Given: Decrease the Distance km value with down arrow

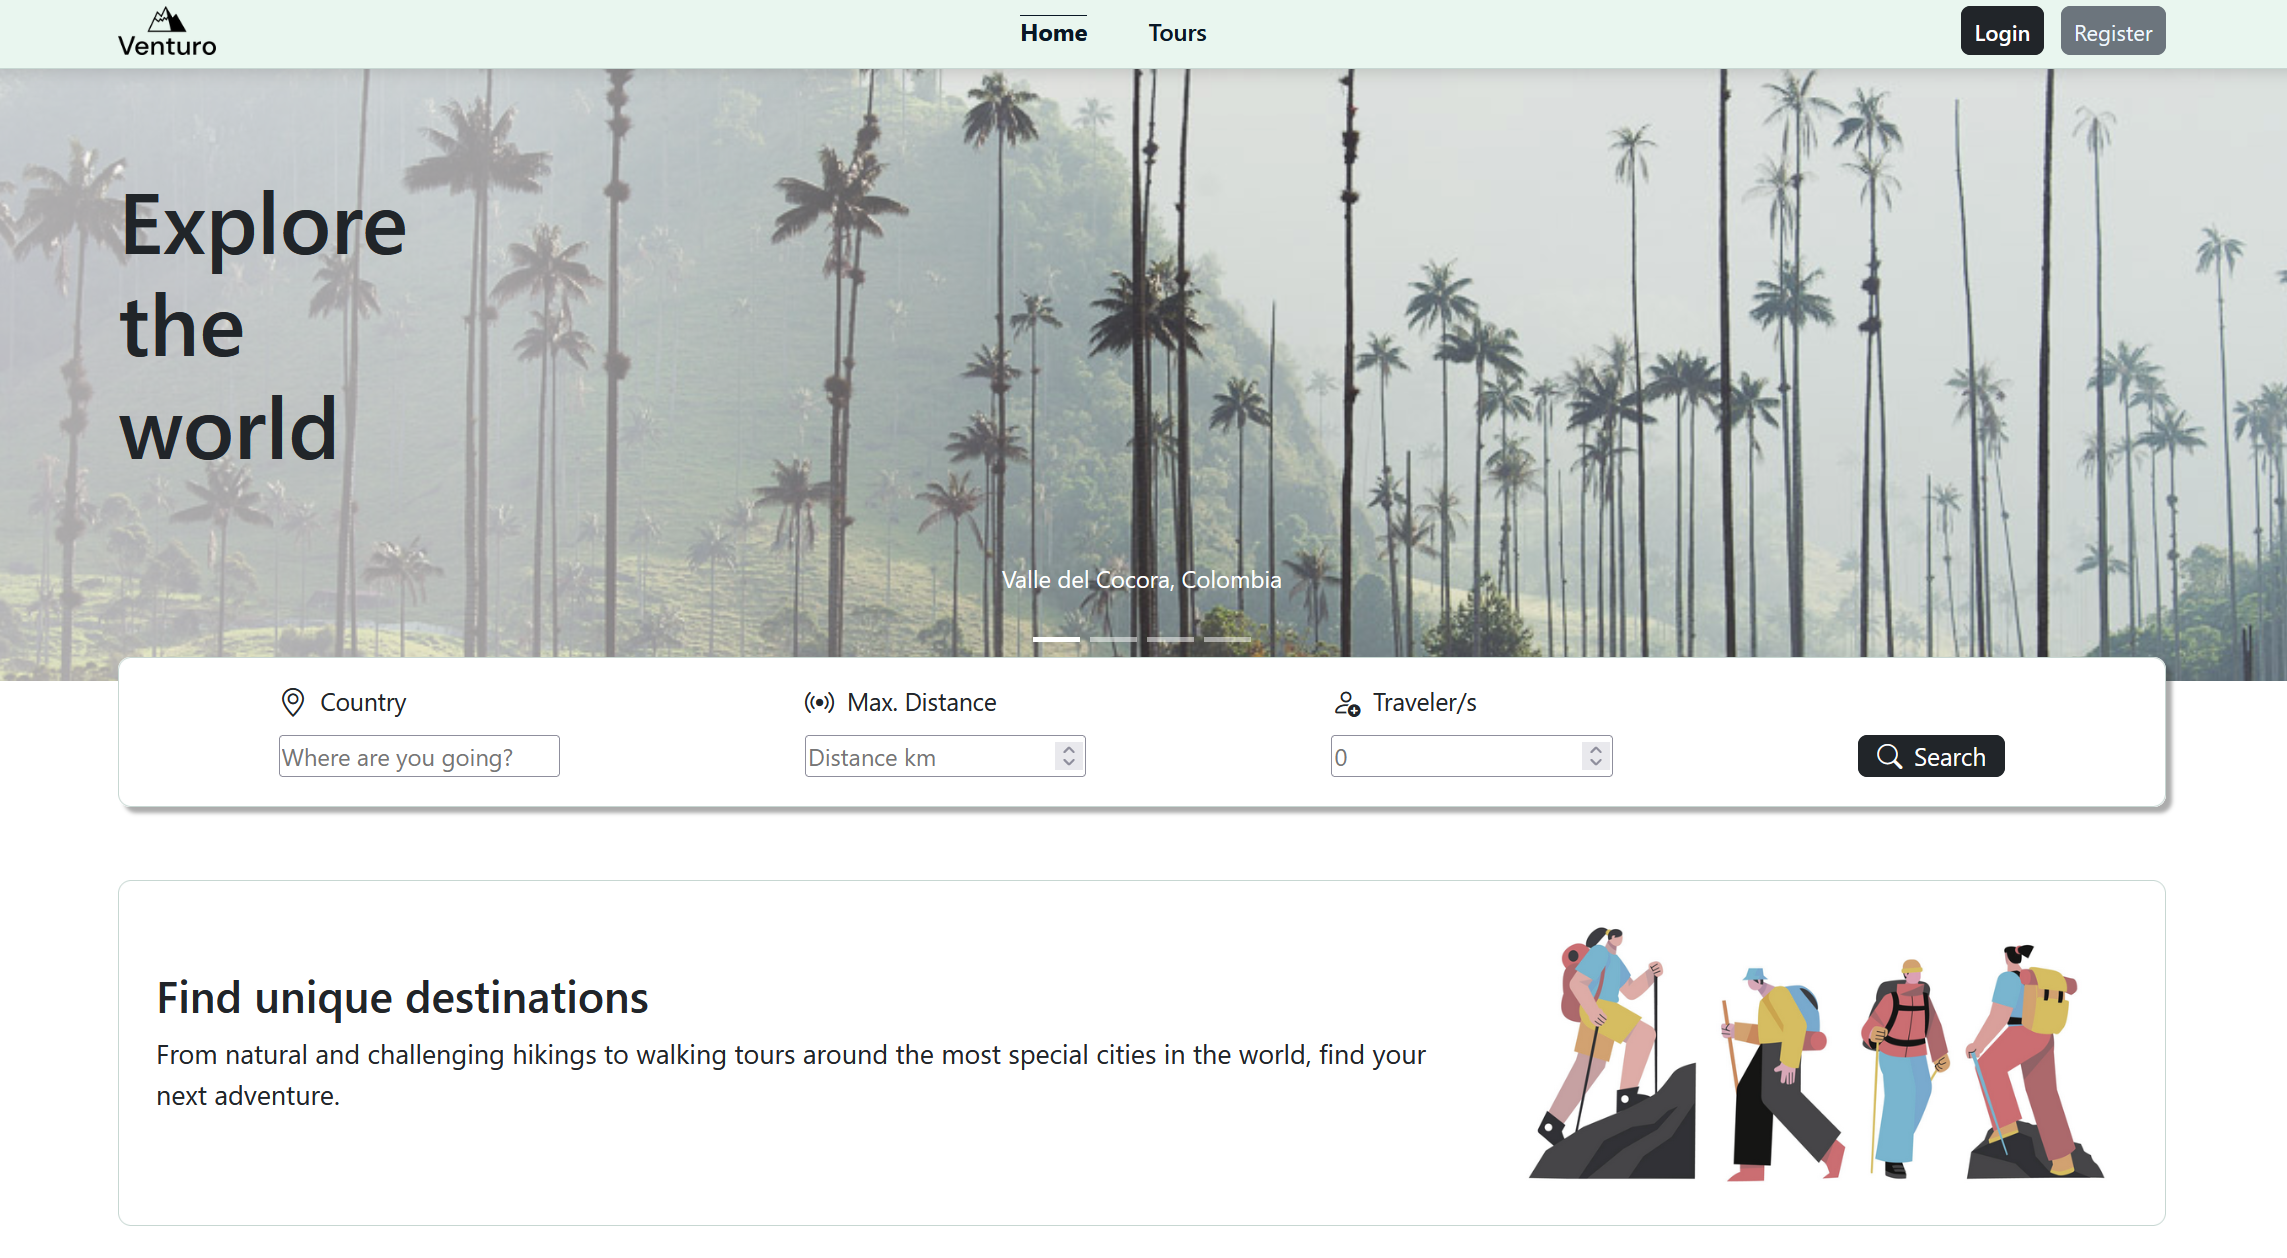Looking at the screenshot, I should pos(1069,764).
